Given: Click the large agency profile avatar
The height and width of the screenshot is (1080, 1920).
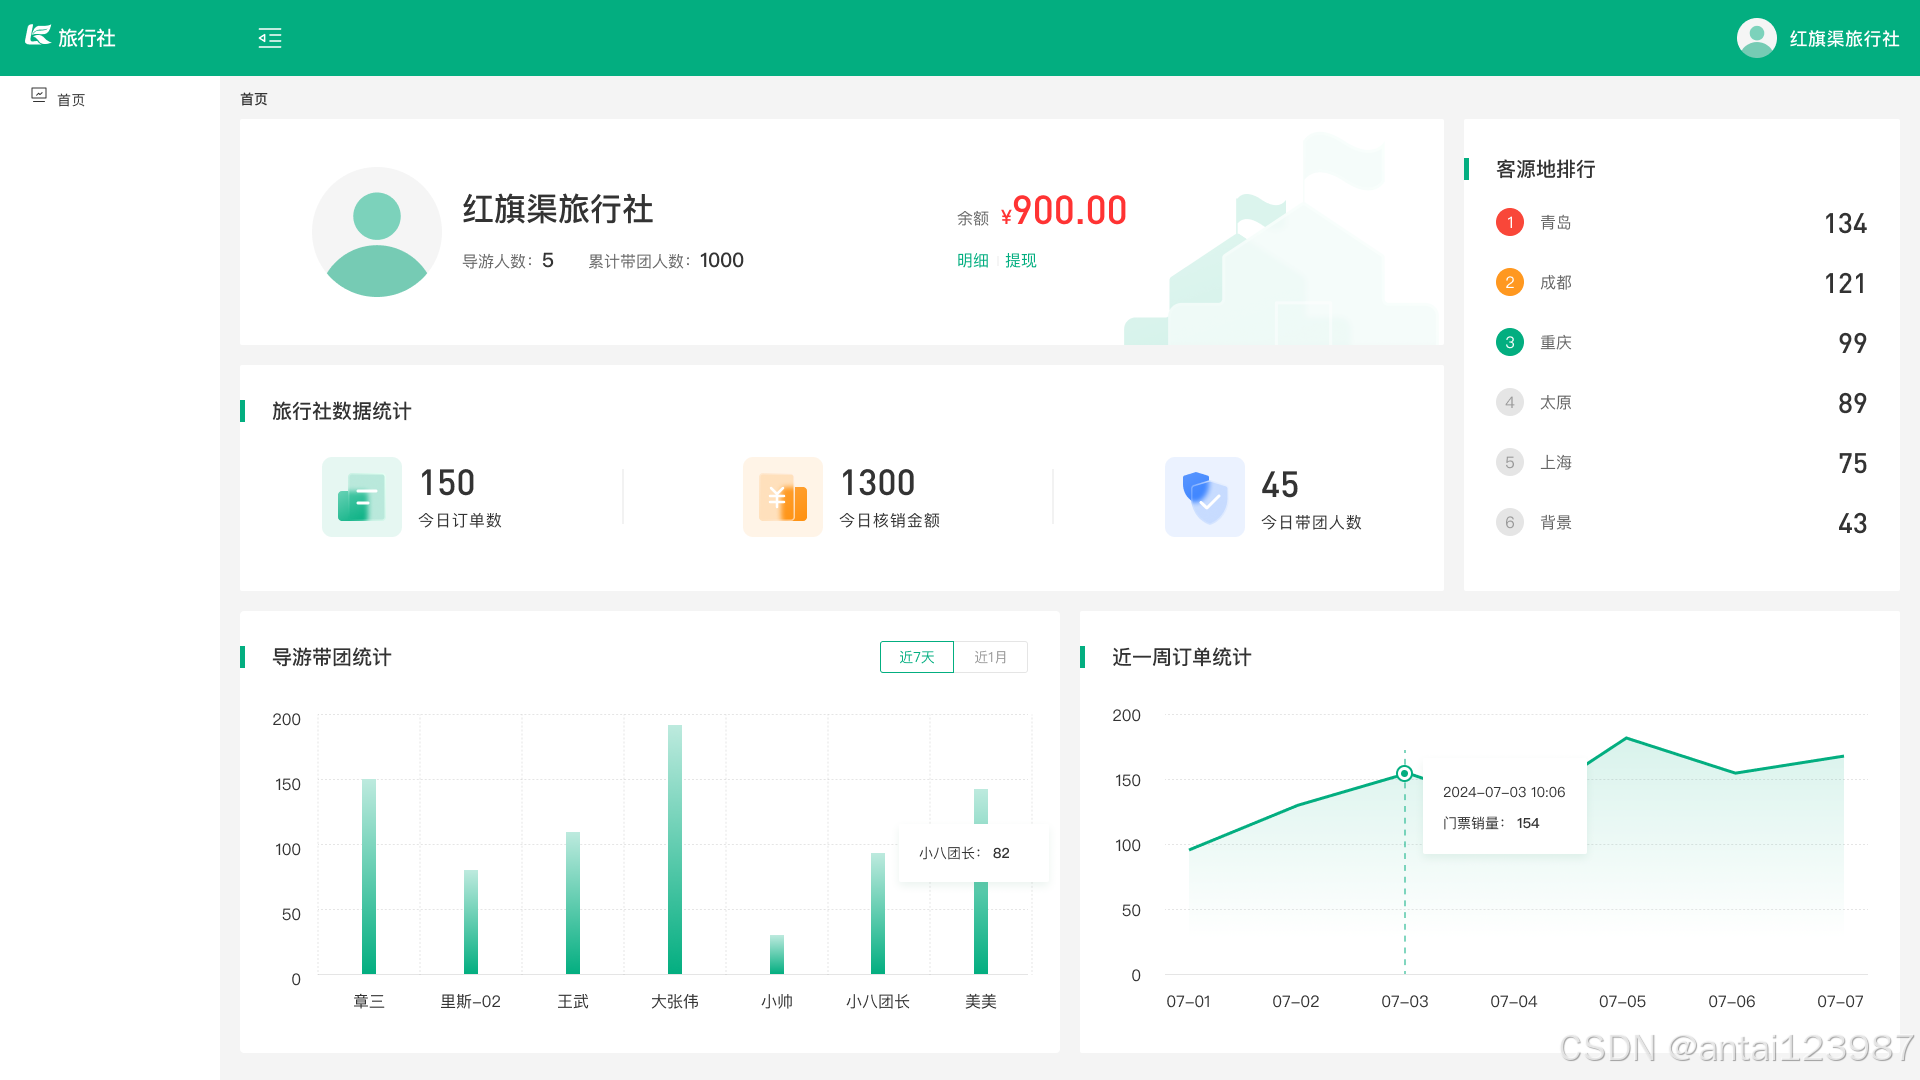Looking at the screenshot, I should [377, 232].
